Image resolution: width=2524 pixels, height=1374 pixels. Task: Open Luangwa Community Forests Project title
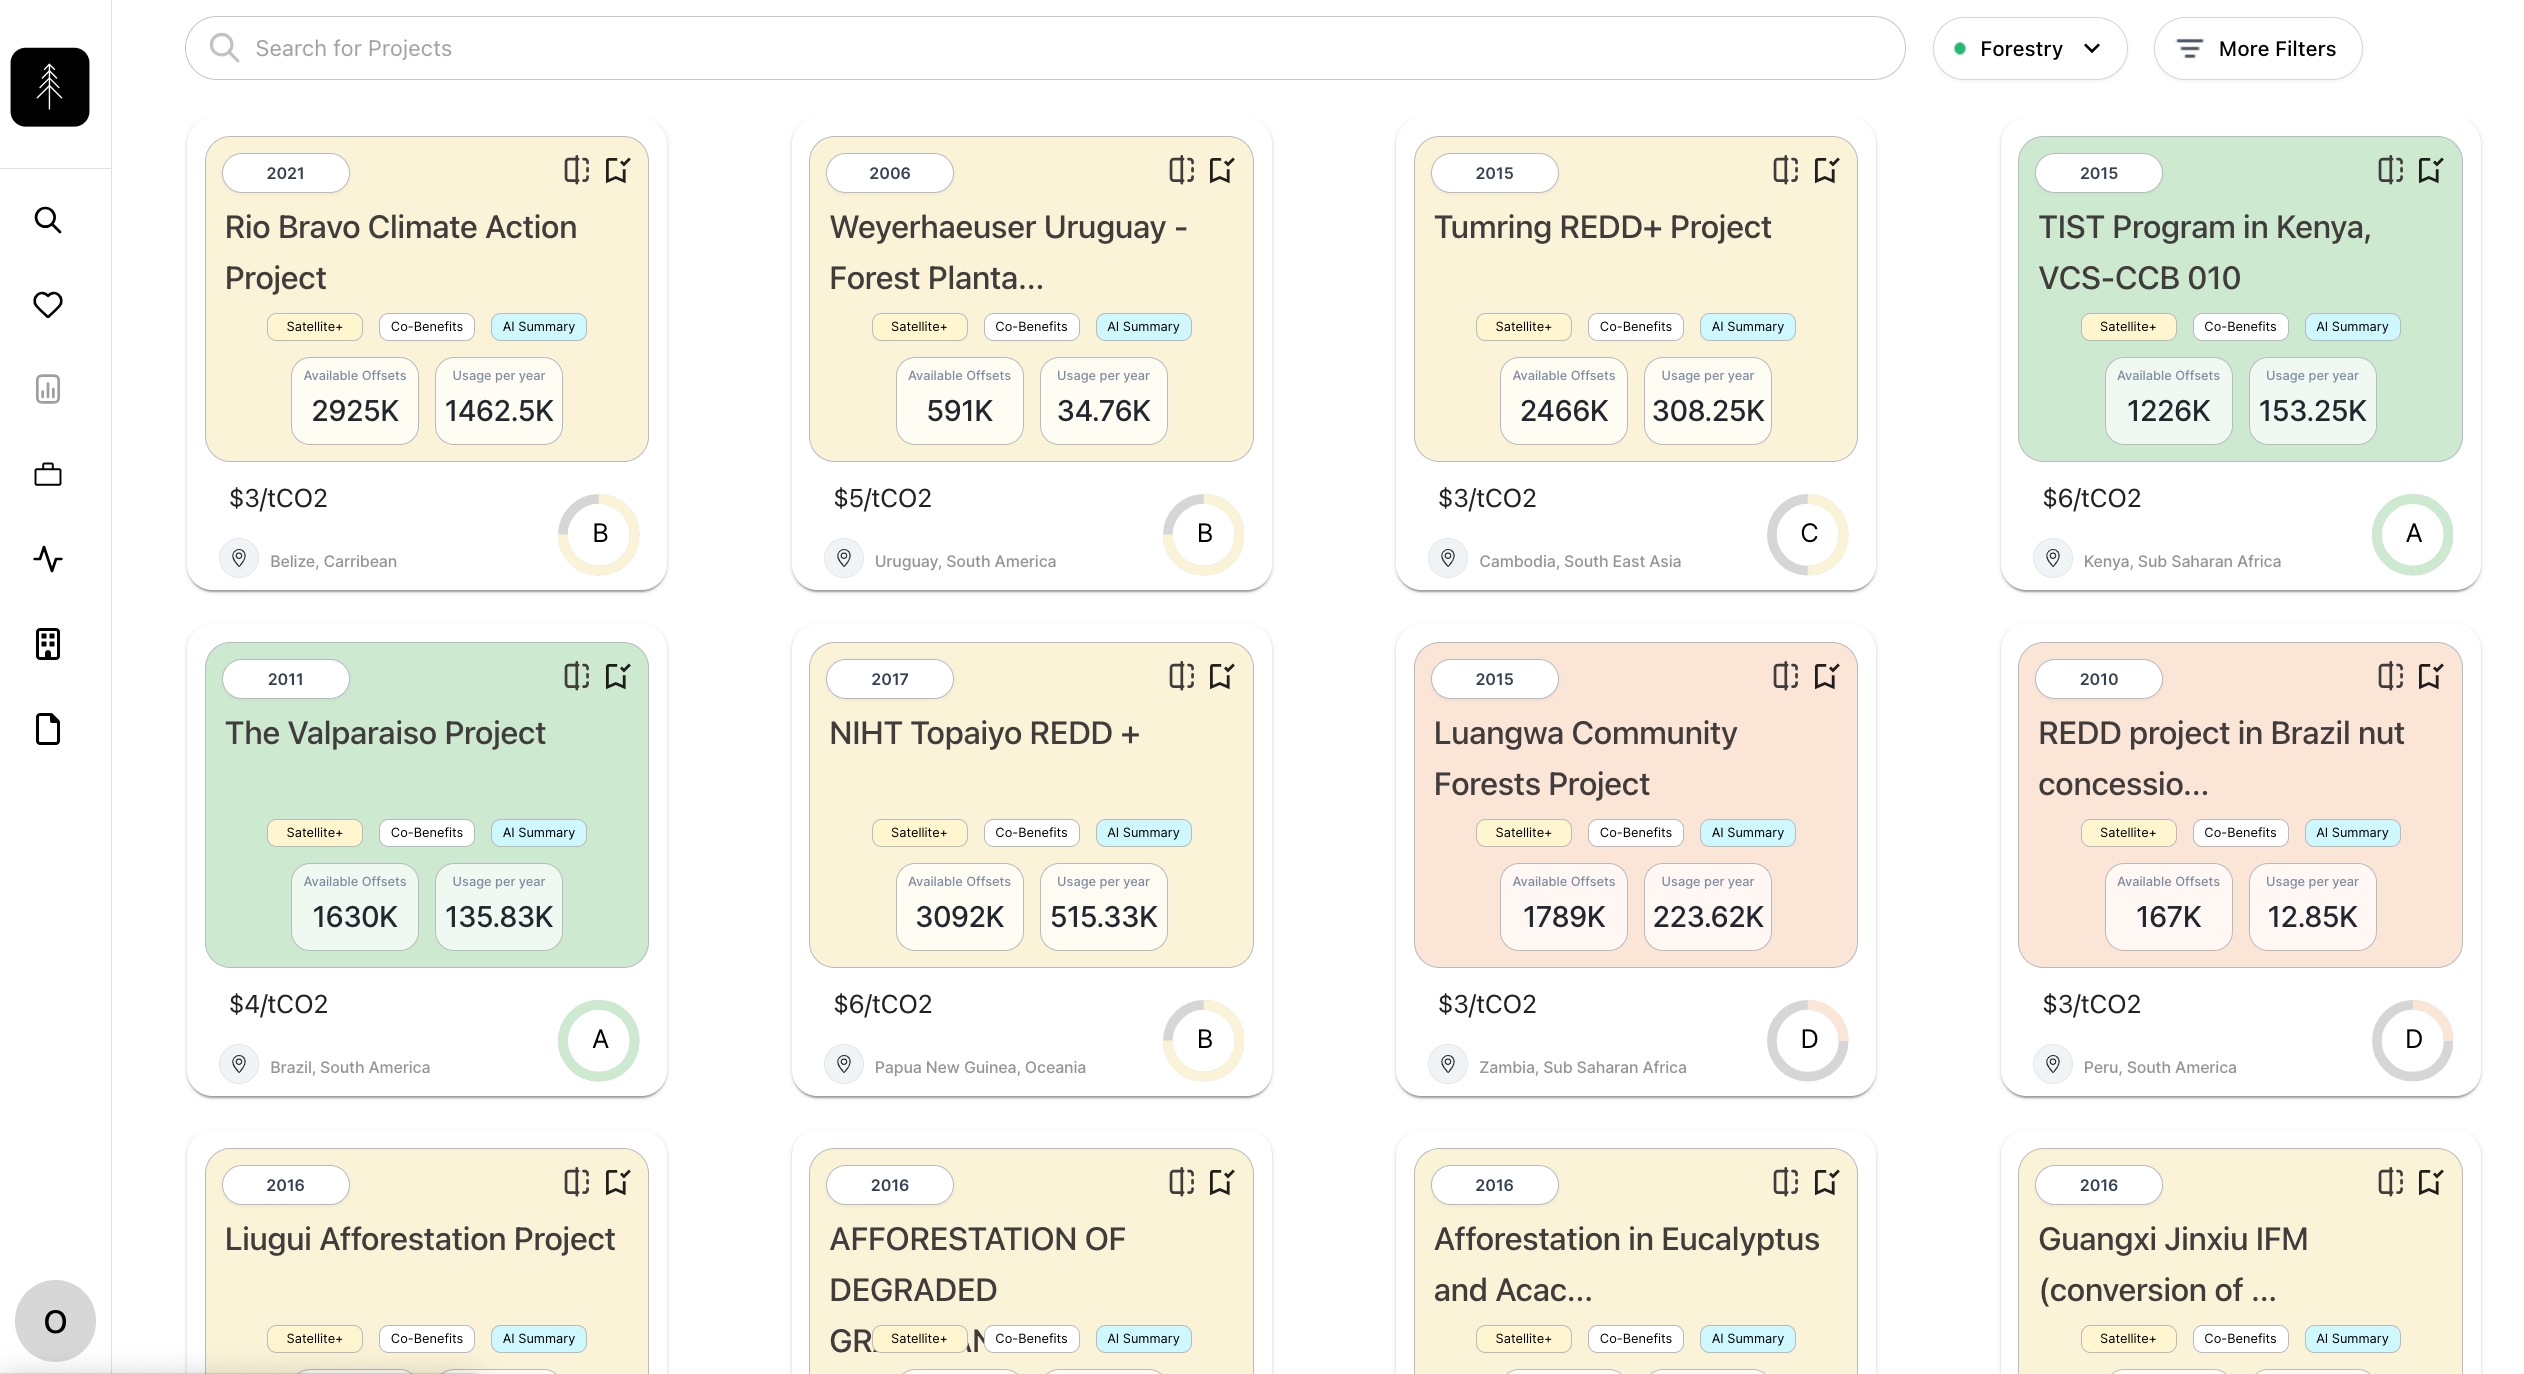coord(1585,758)
